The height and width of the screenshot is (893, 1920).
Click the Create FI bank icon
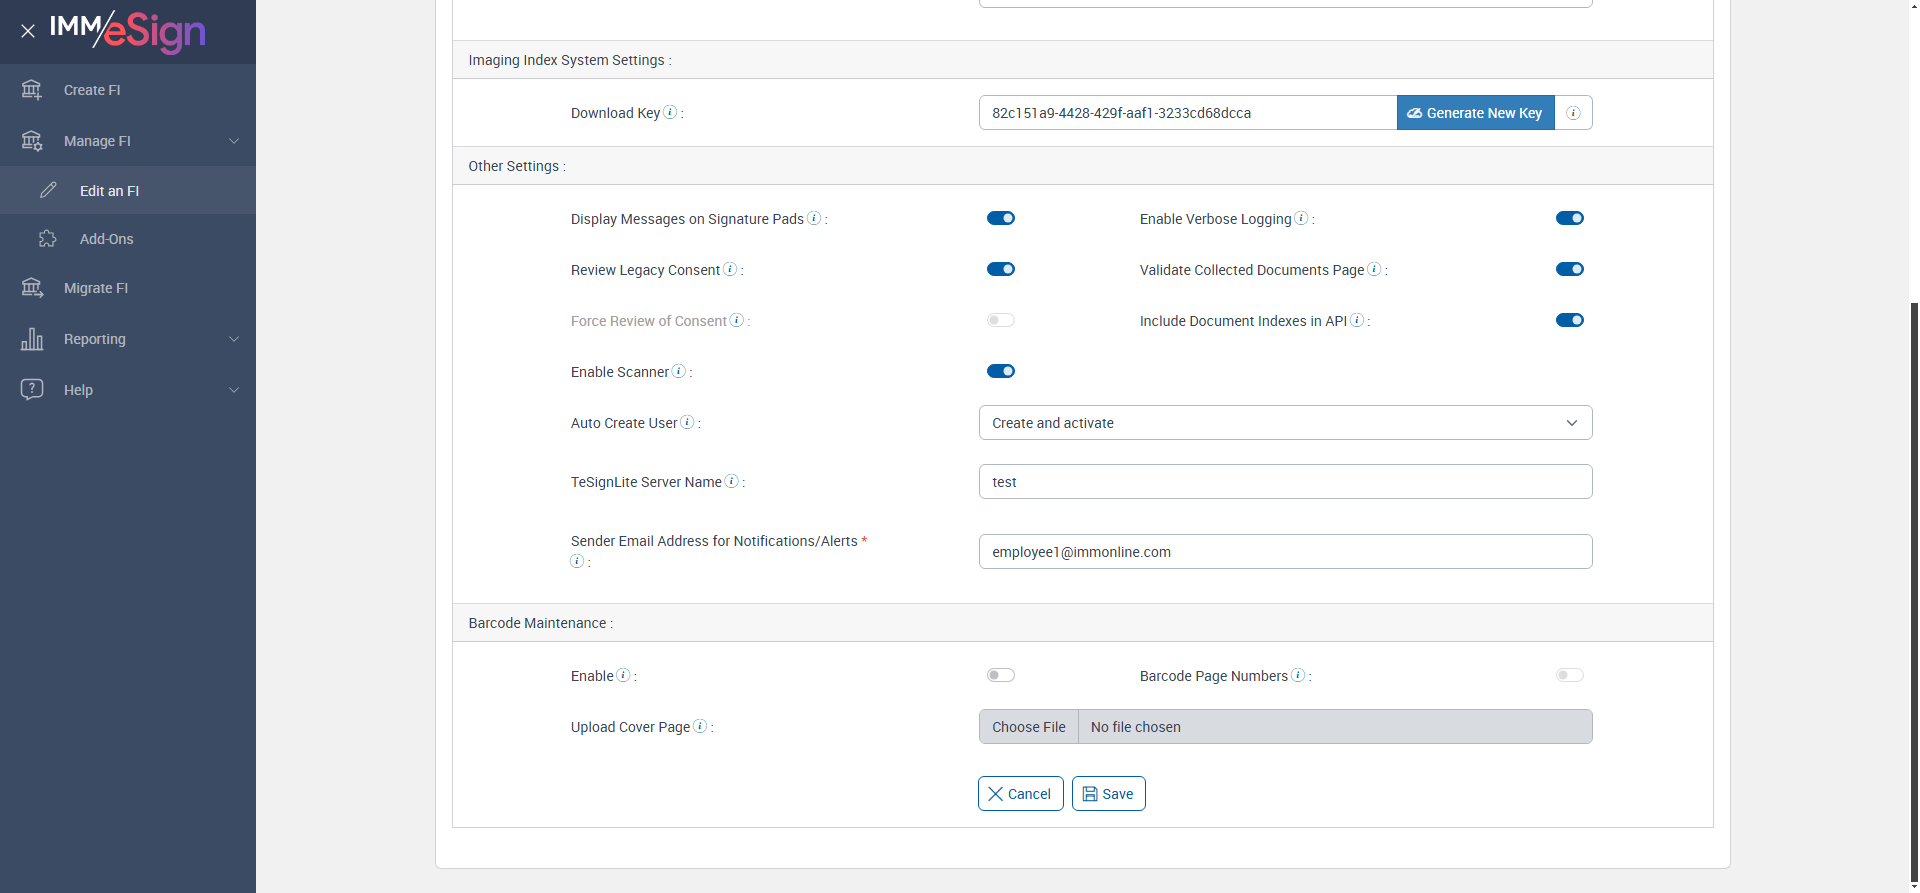32,90
